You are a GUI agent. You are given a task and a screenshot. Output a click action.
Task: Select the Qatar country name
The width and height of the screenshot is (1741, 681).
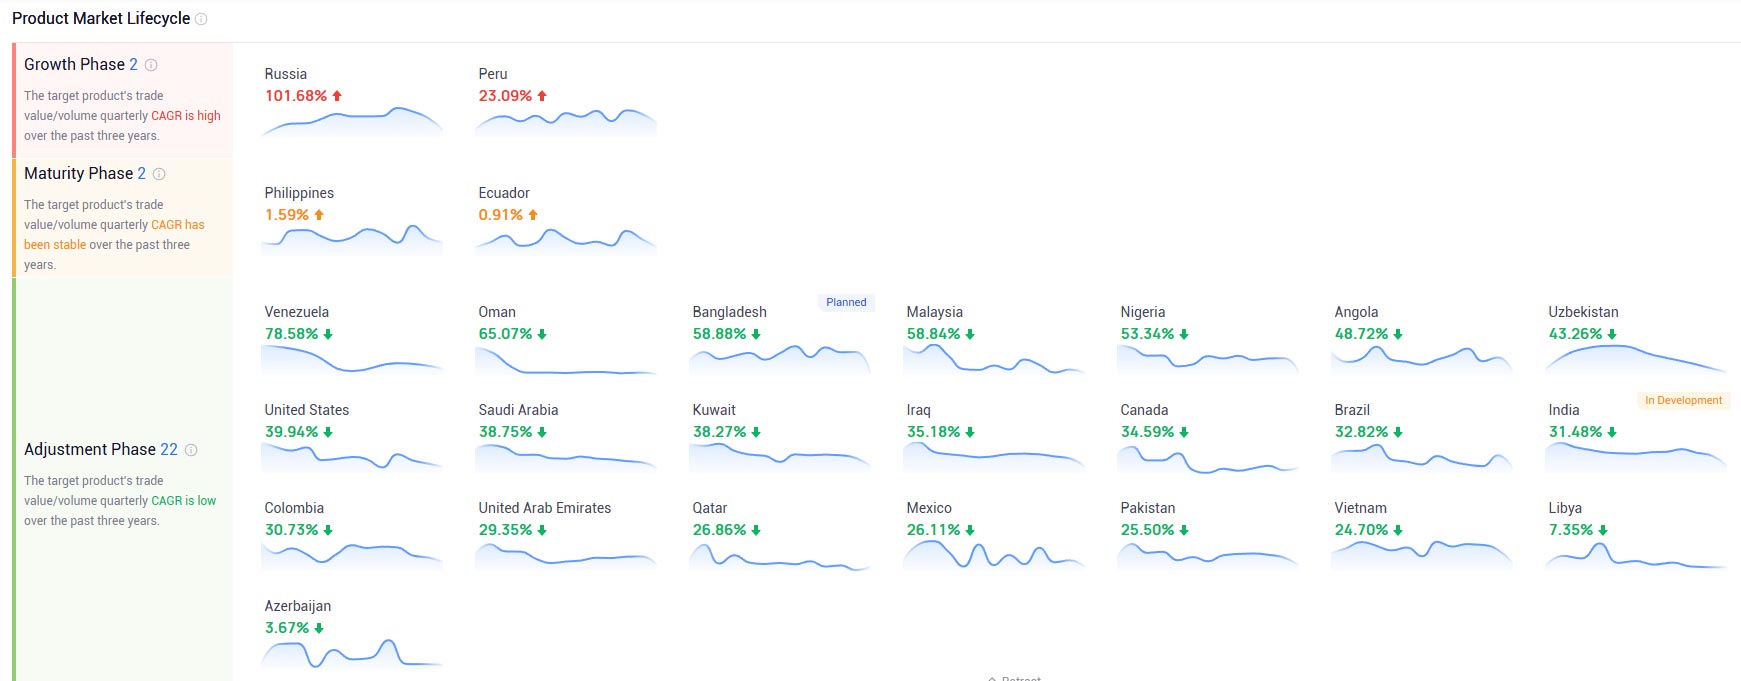[x=710, y=508]
